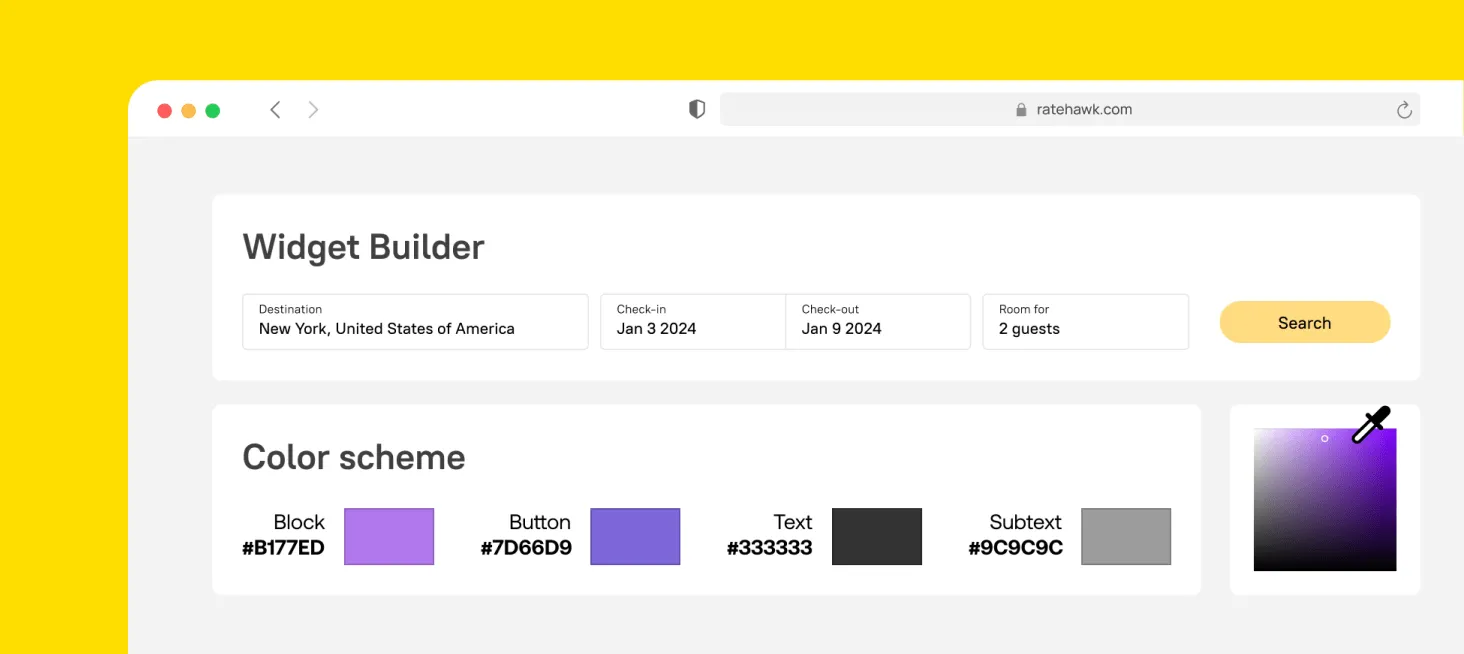Viewport: 1464px width, 654px height.
Task: Click the browser forward arrow
Action: click(313, 110)
